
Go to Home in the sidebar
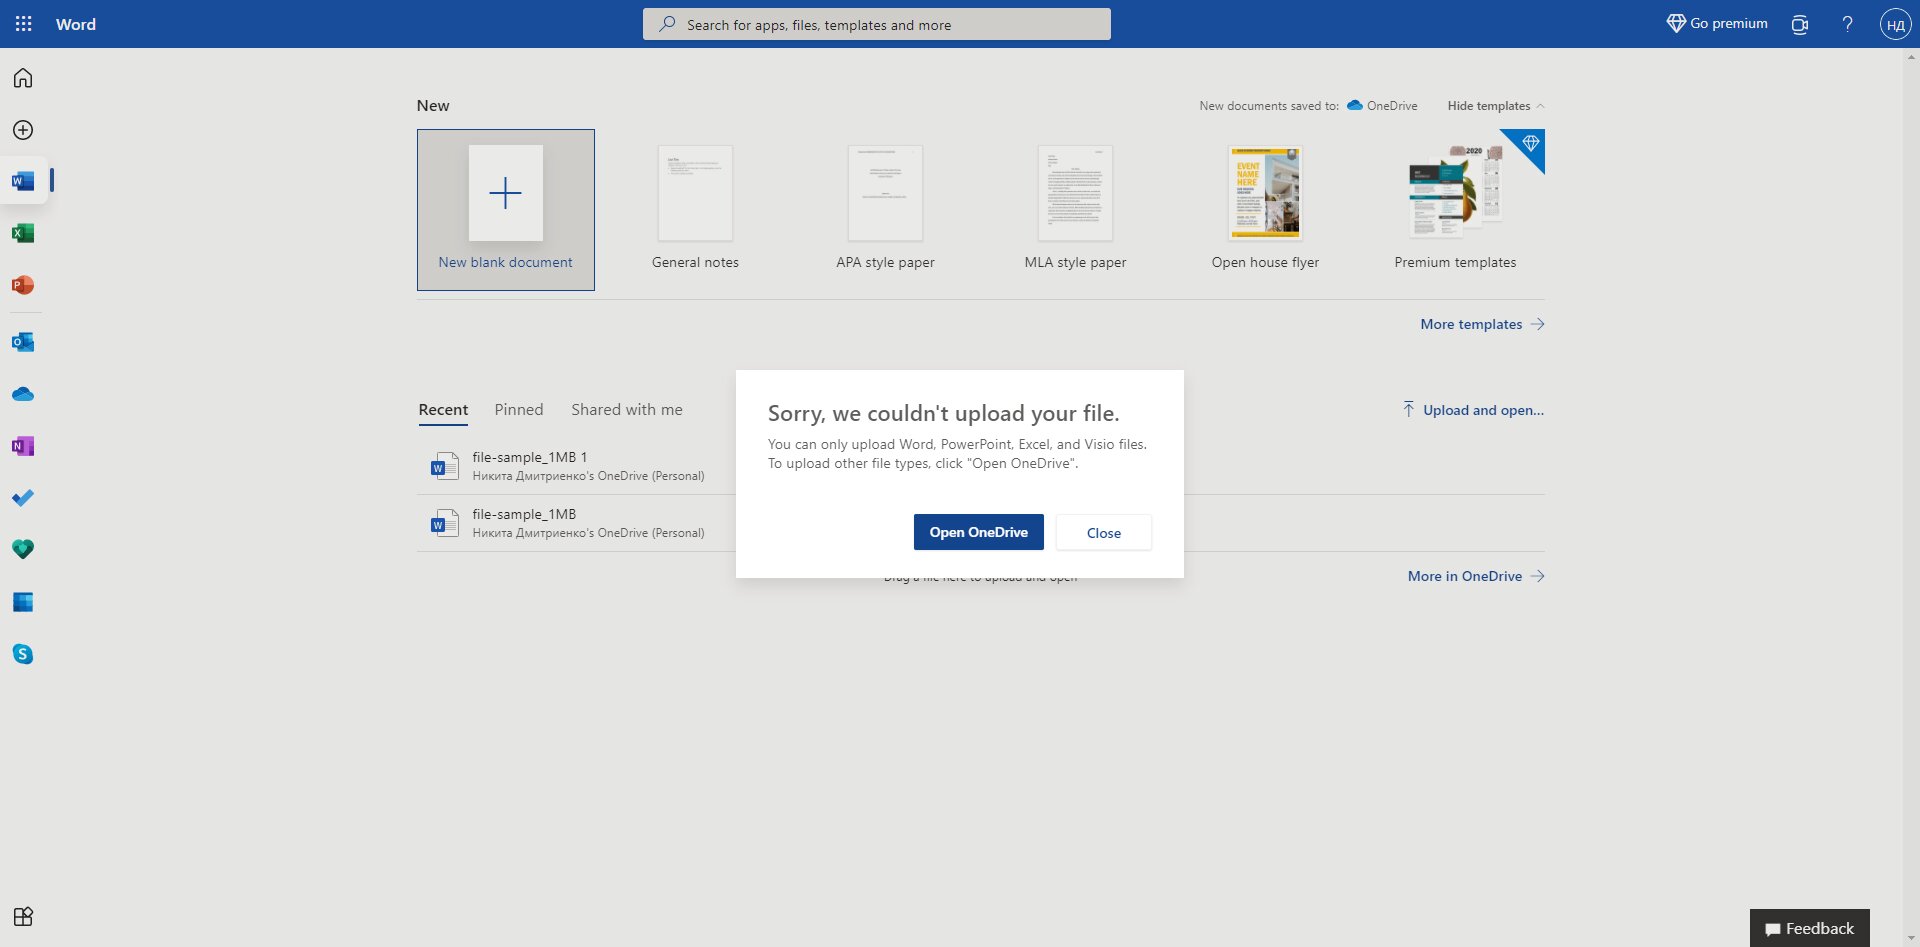pyautogui.click(x=23, y=78)
